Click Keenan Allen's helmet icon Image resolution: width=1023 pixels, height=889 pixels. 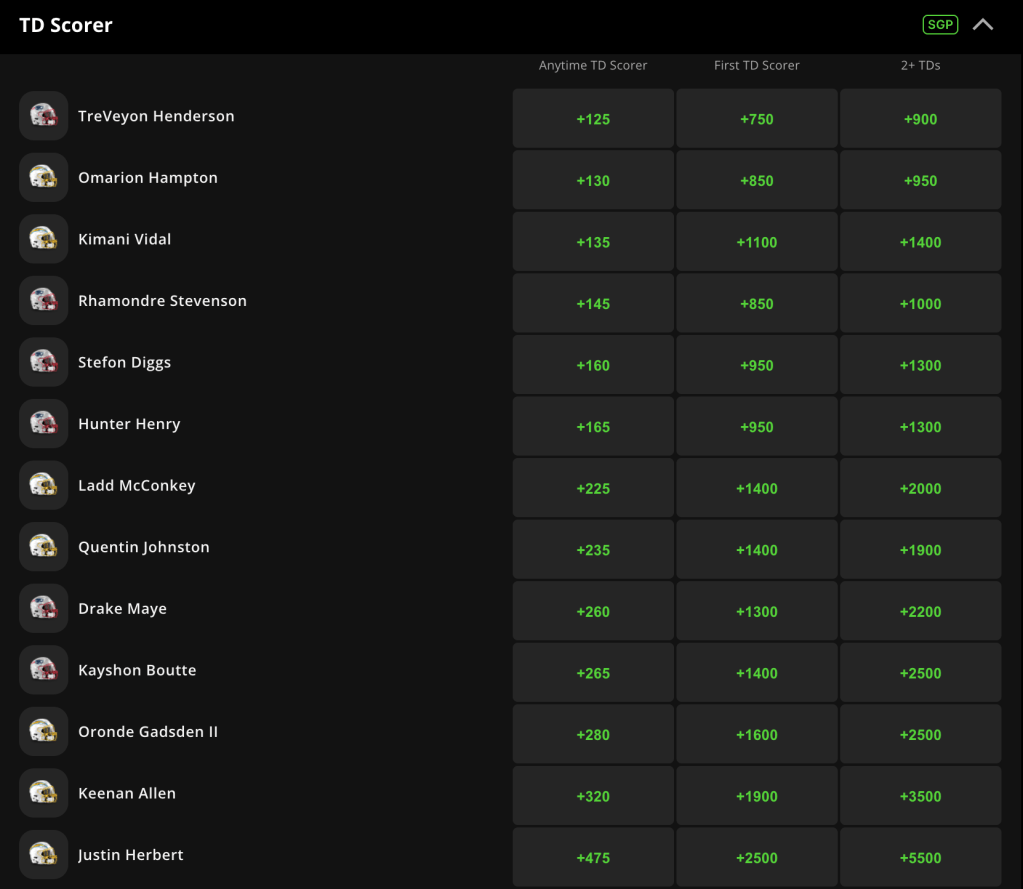[44, 793]
